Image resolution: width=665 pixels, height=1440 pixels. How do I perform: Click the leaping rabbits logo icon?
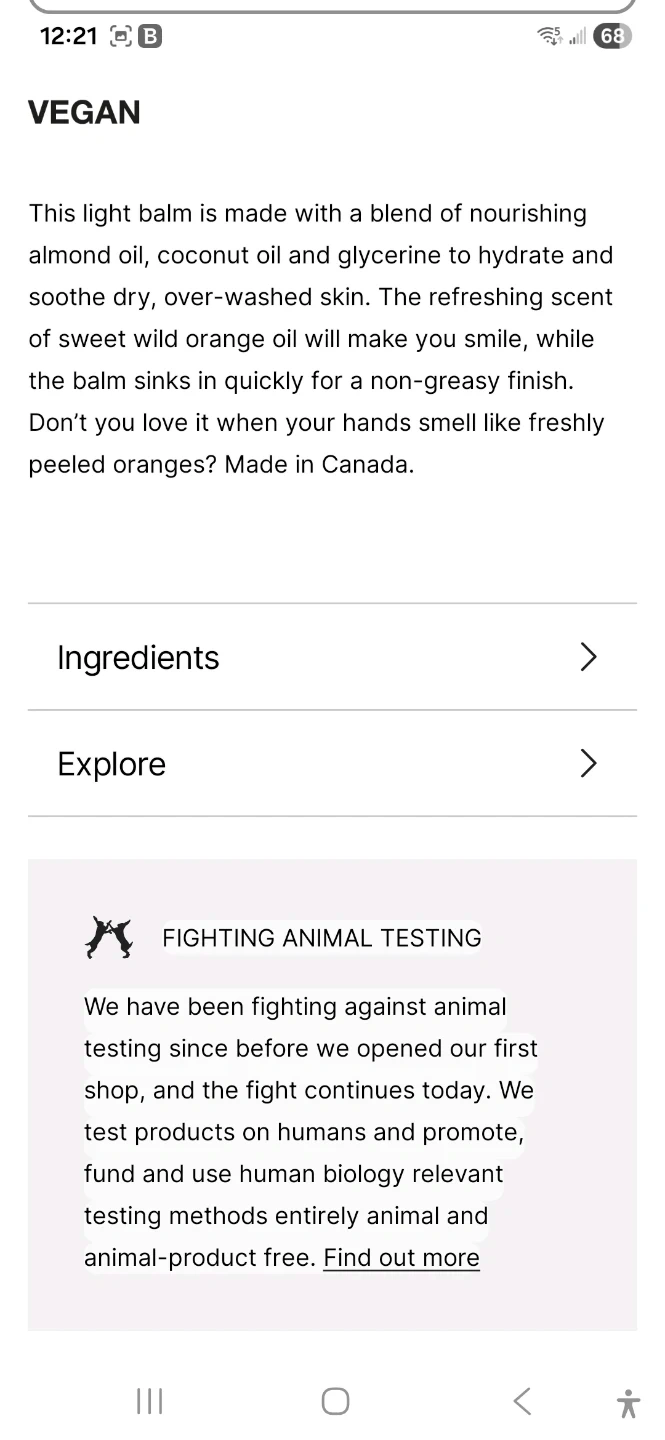109,938
